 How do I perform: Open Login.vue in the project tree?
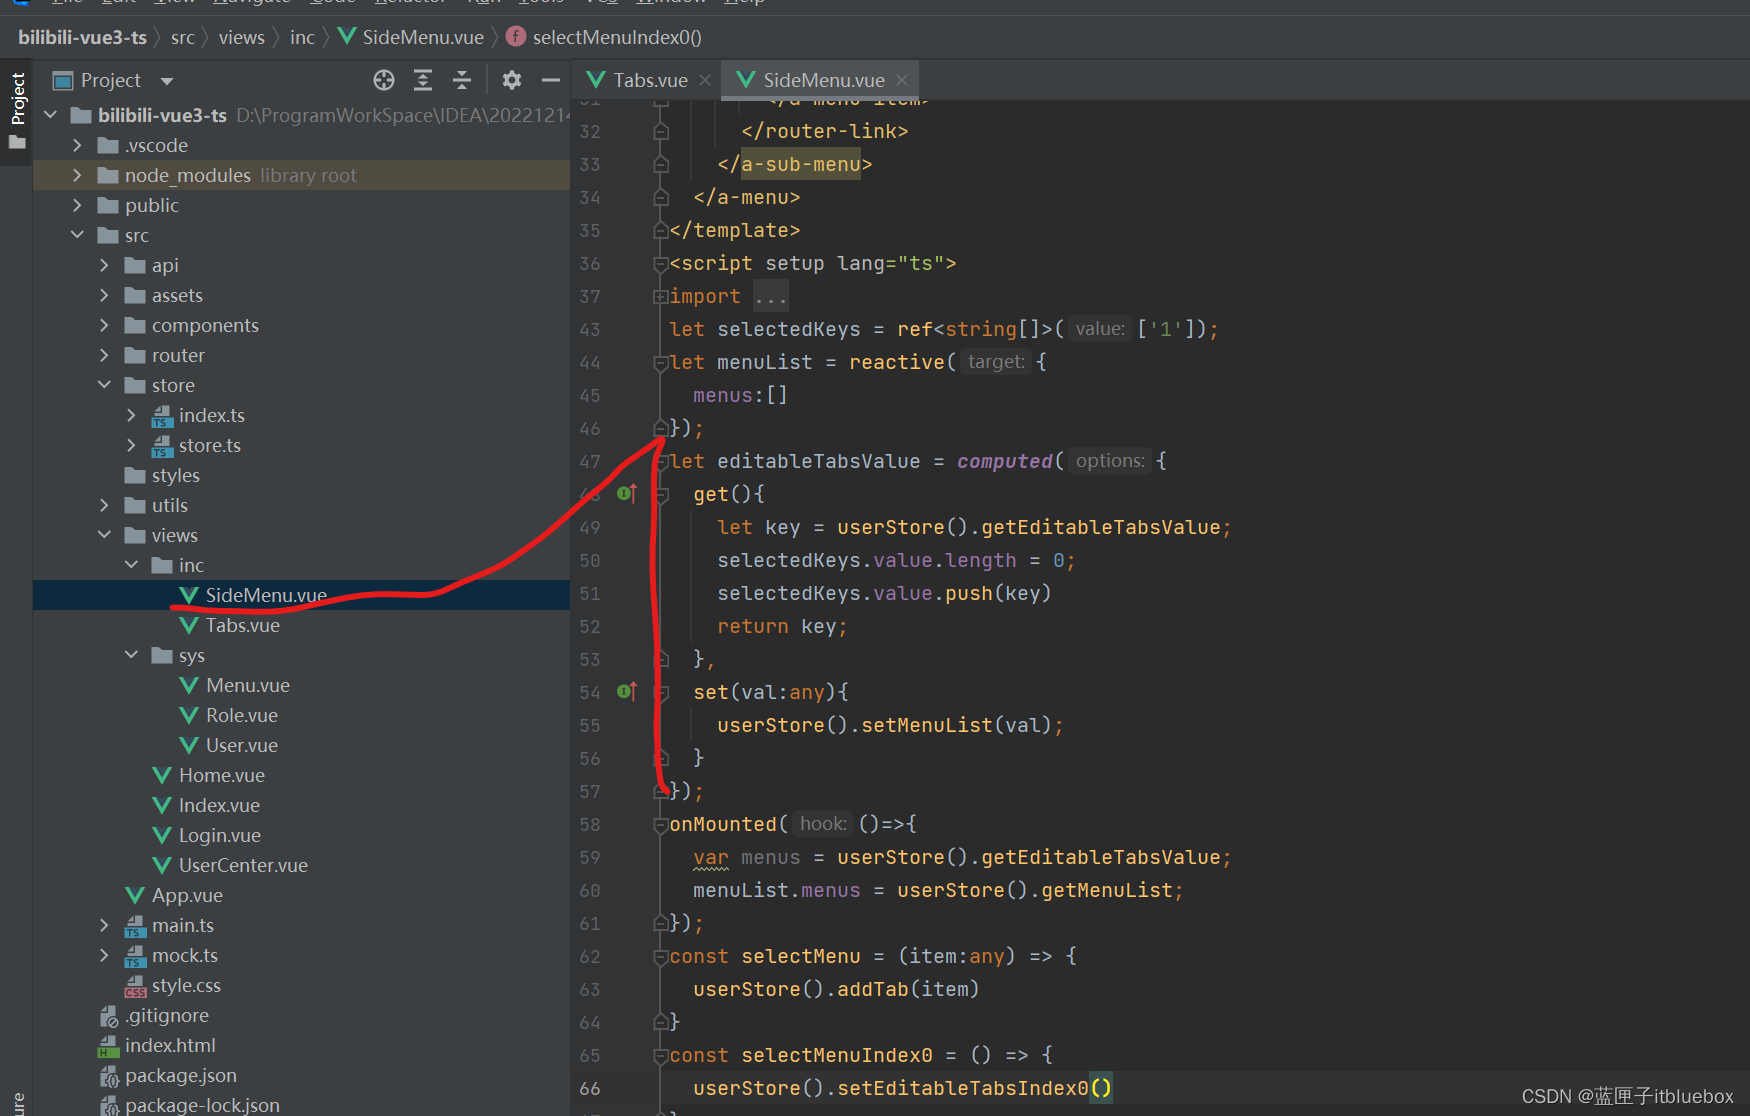point(219,835)
